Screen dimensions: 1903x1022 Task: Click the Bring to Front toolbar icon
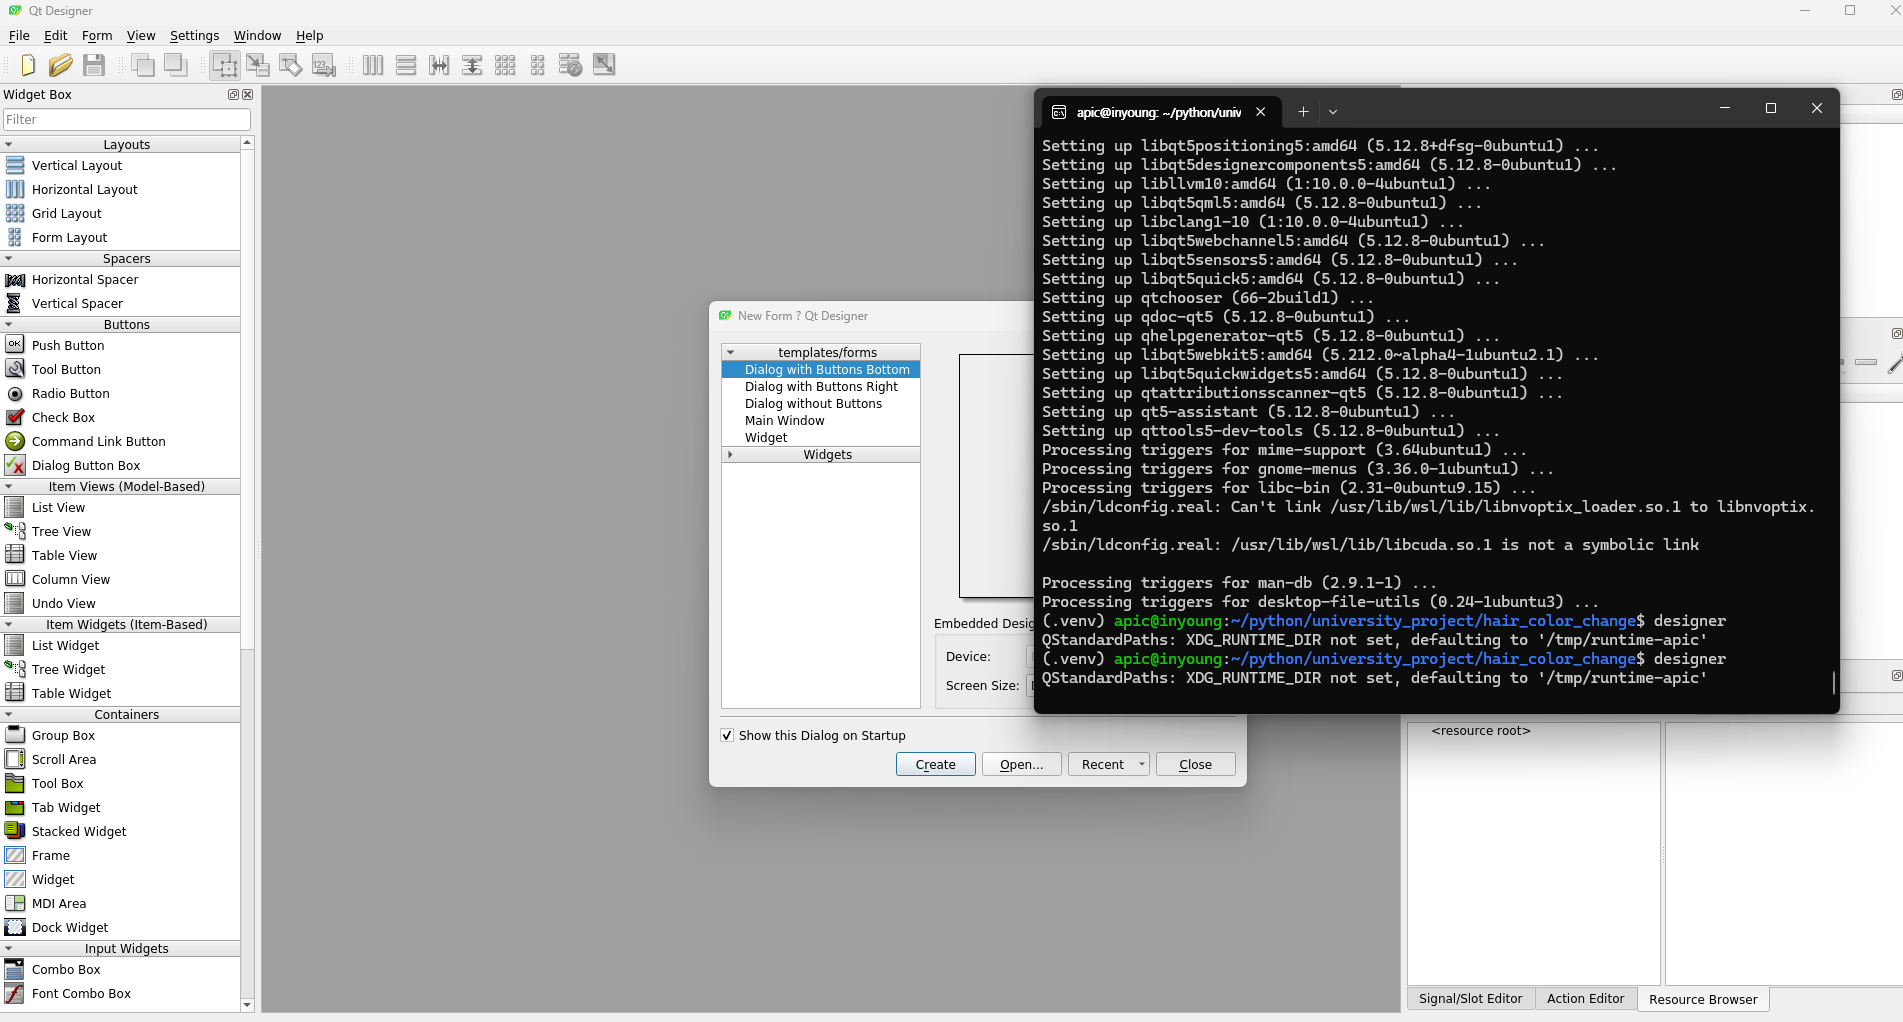click(176, 65)
